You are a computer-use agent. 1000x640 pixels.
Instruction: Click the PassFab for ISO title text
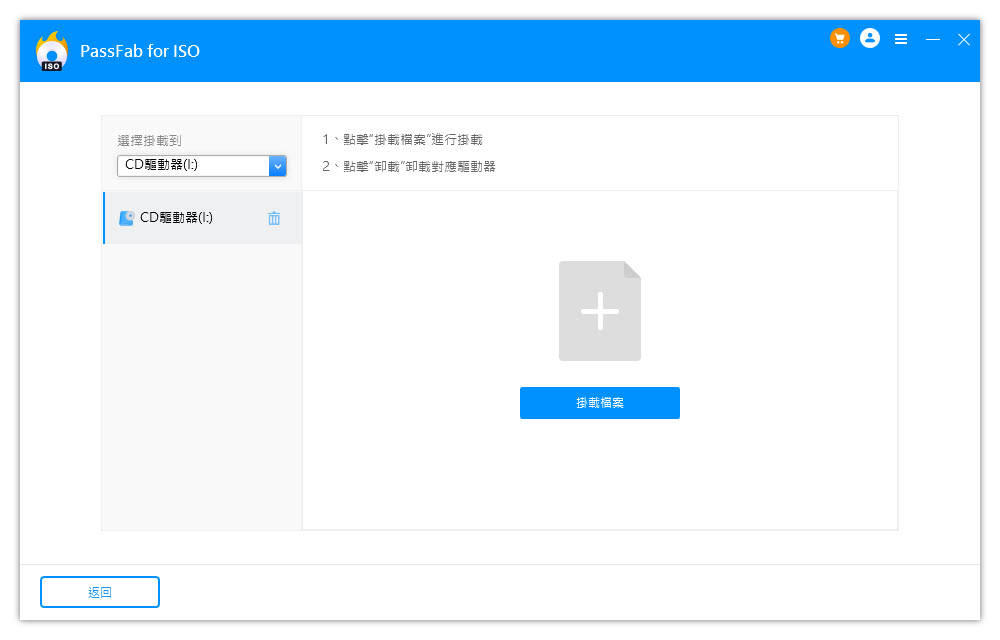(140, 51)
